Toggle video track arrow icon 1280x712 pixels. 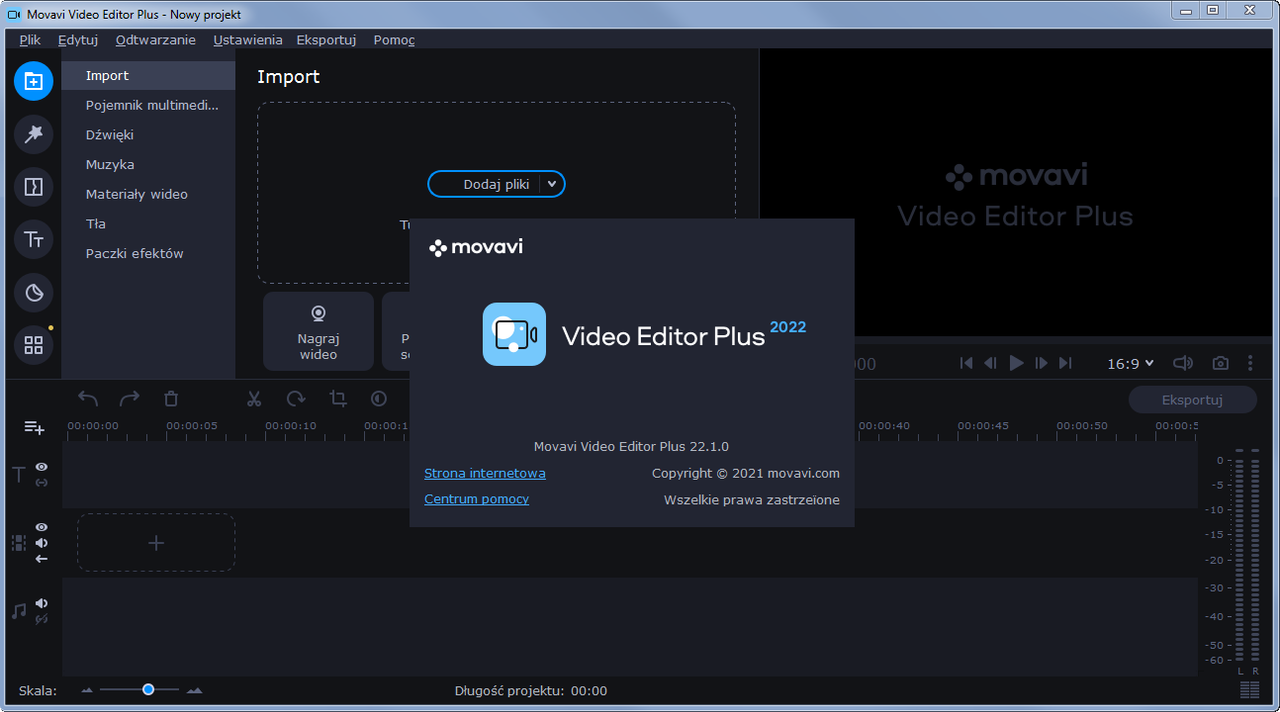(x=42, y=559)
